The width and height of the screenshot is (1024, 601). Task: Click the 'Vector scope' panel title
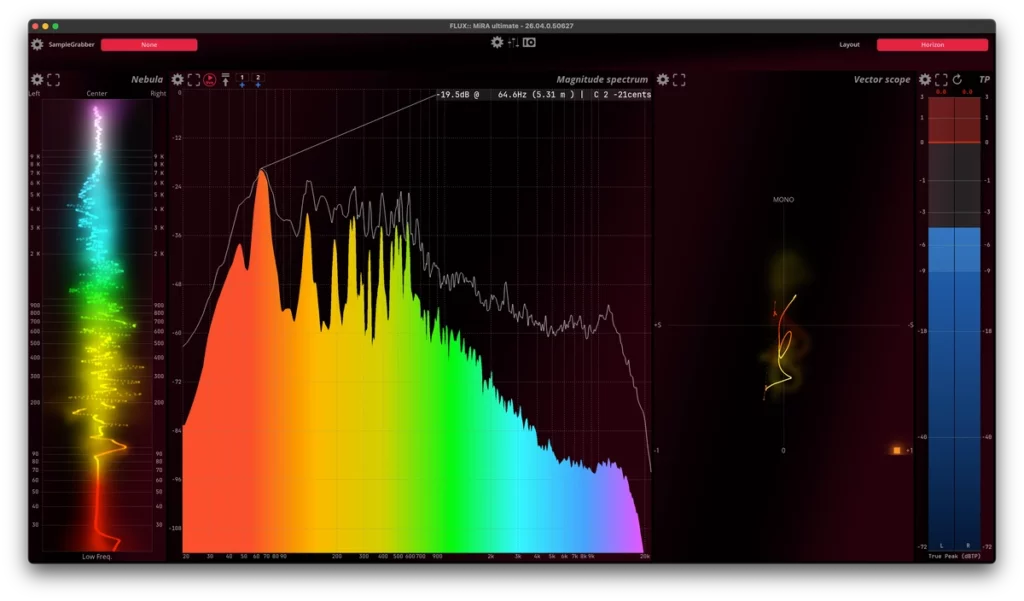(882, 80)
